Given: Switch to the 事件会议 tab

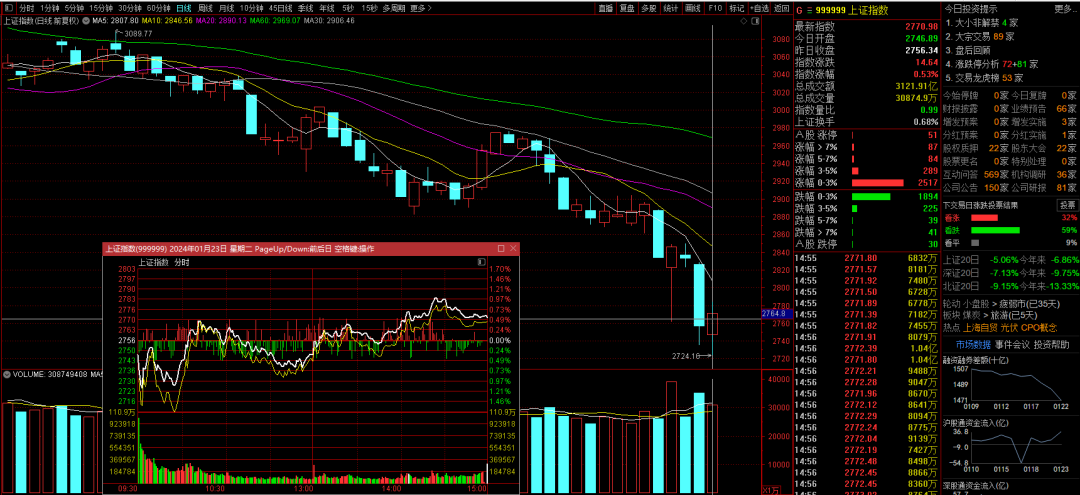Looking at the screenshot, I should (1012, 344).
